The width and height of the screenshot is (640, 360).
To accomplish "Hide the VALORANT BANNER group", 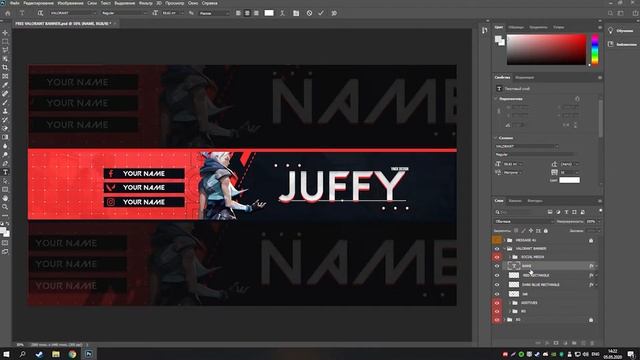I will tap(497, 249).
